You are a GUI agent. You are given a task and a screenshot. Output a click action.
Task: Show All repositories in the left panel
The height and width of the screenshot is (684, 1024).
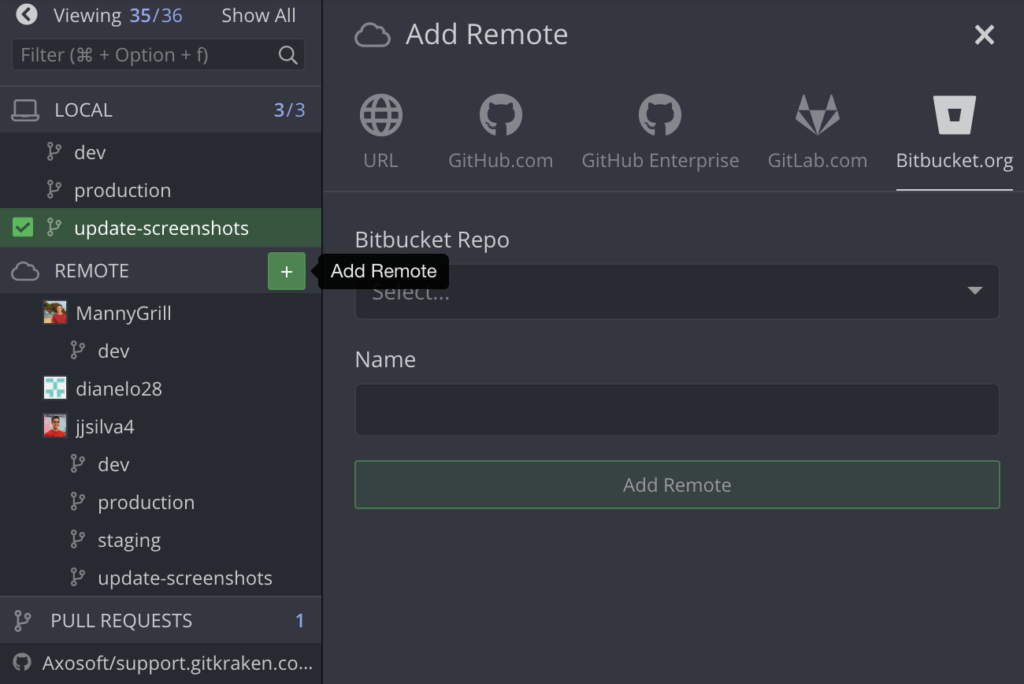tap(257, 15)
